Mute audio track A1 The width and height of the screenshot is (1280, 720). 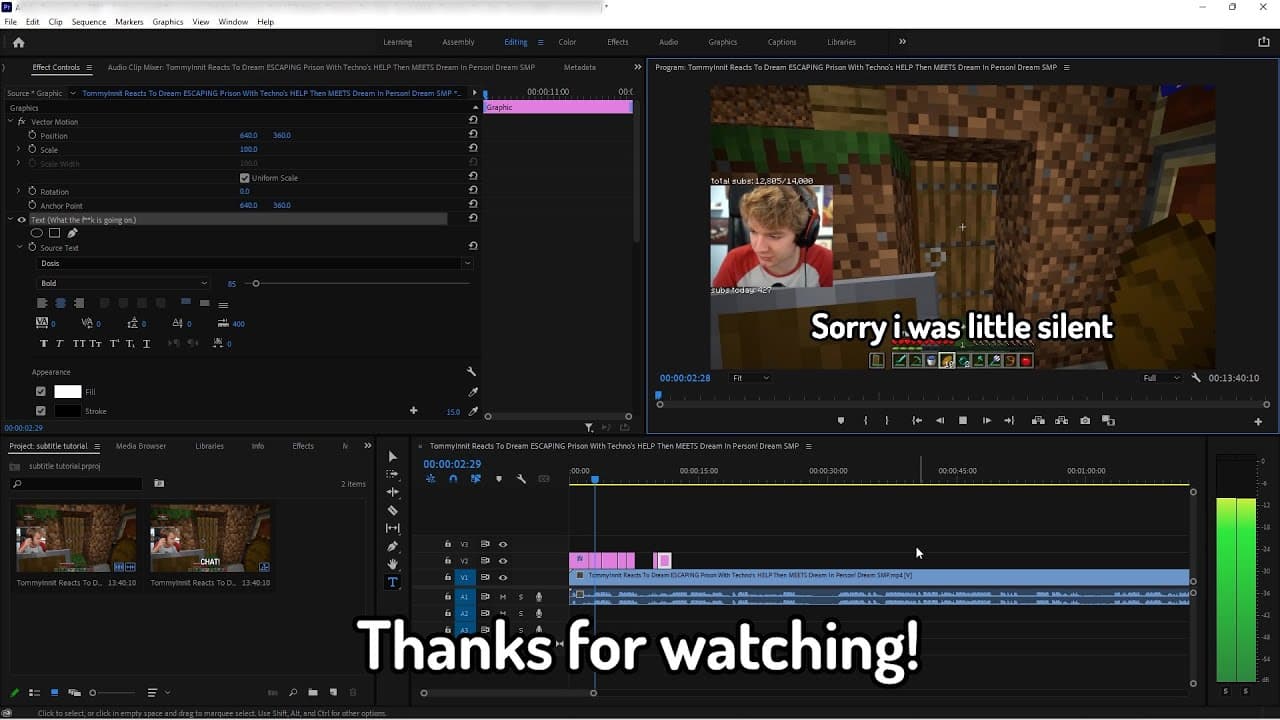(503, 597)
